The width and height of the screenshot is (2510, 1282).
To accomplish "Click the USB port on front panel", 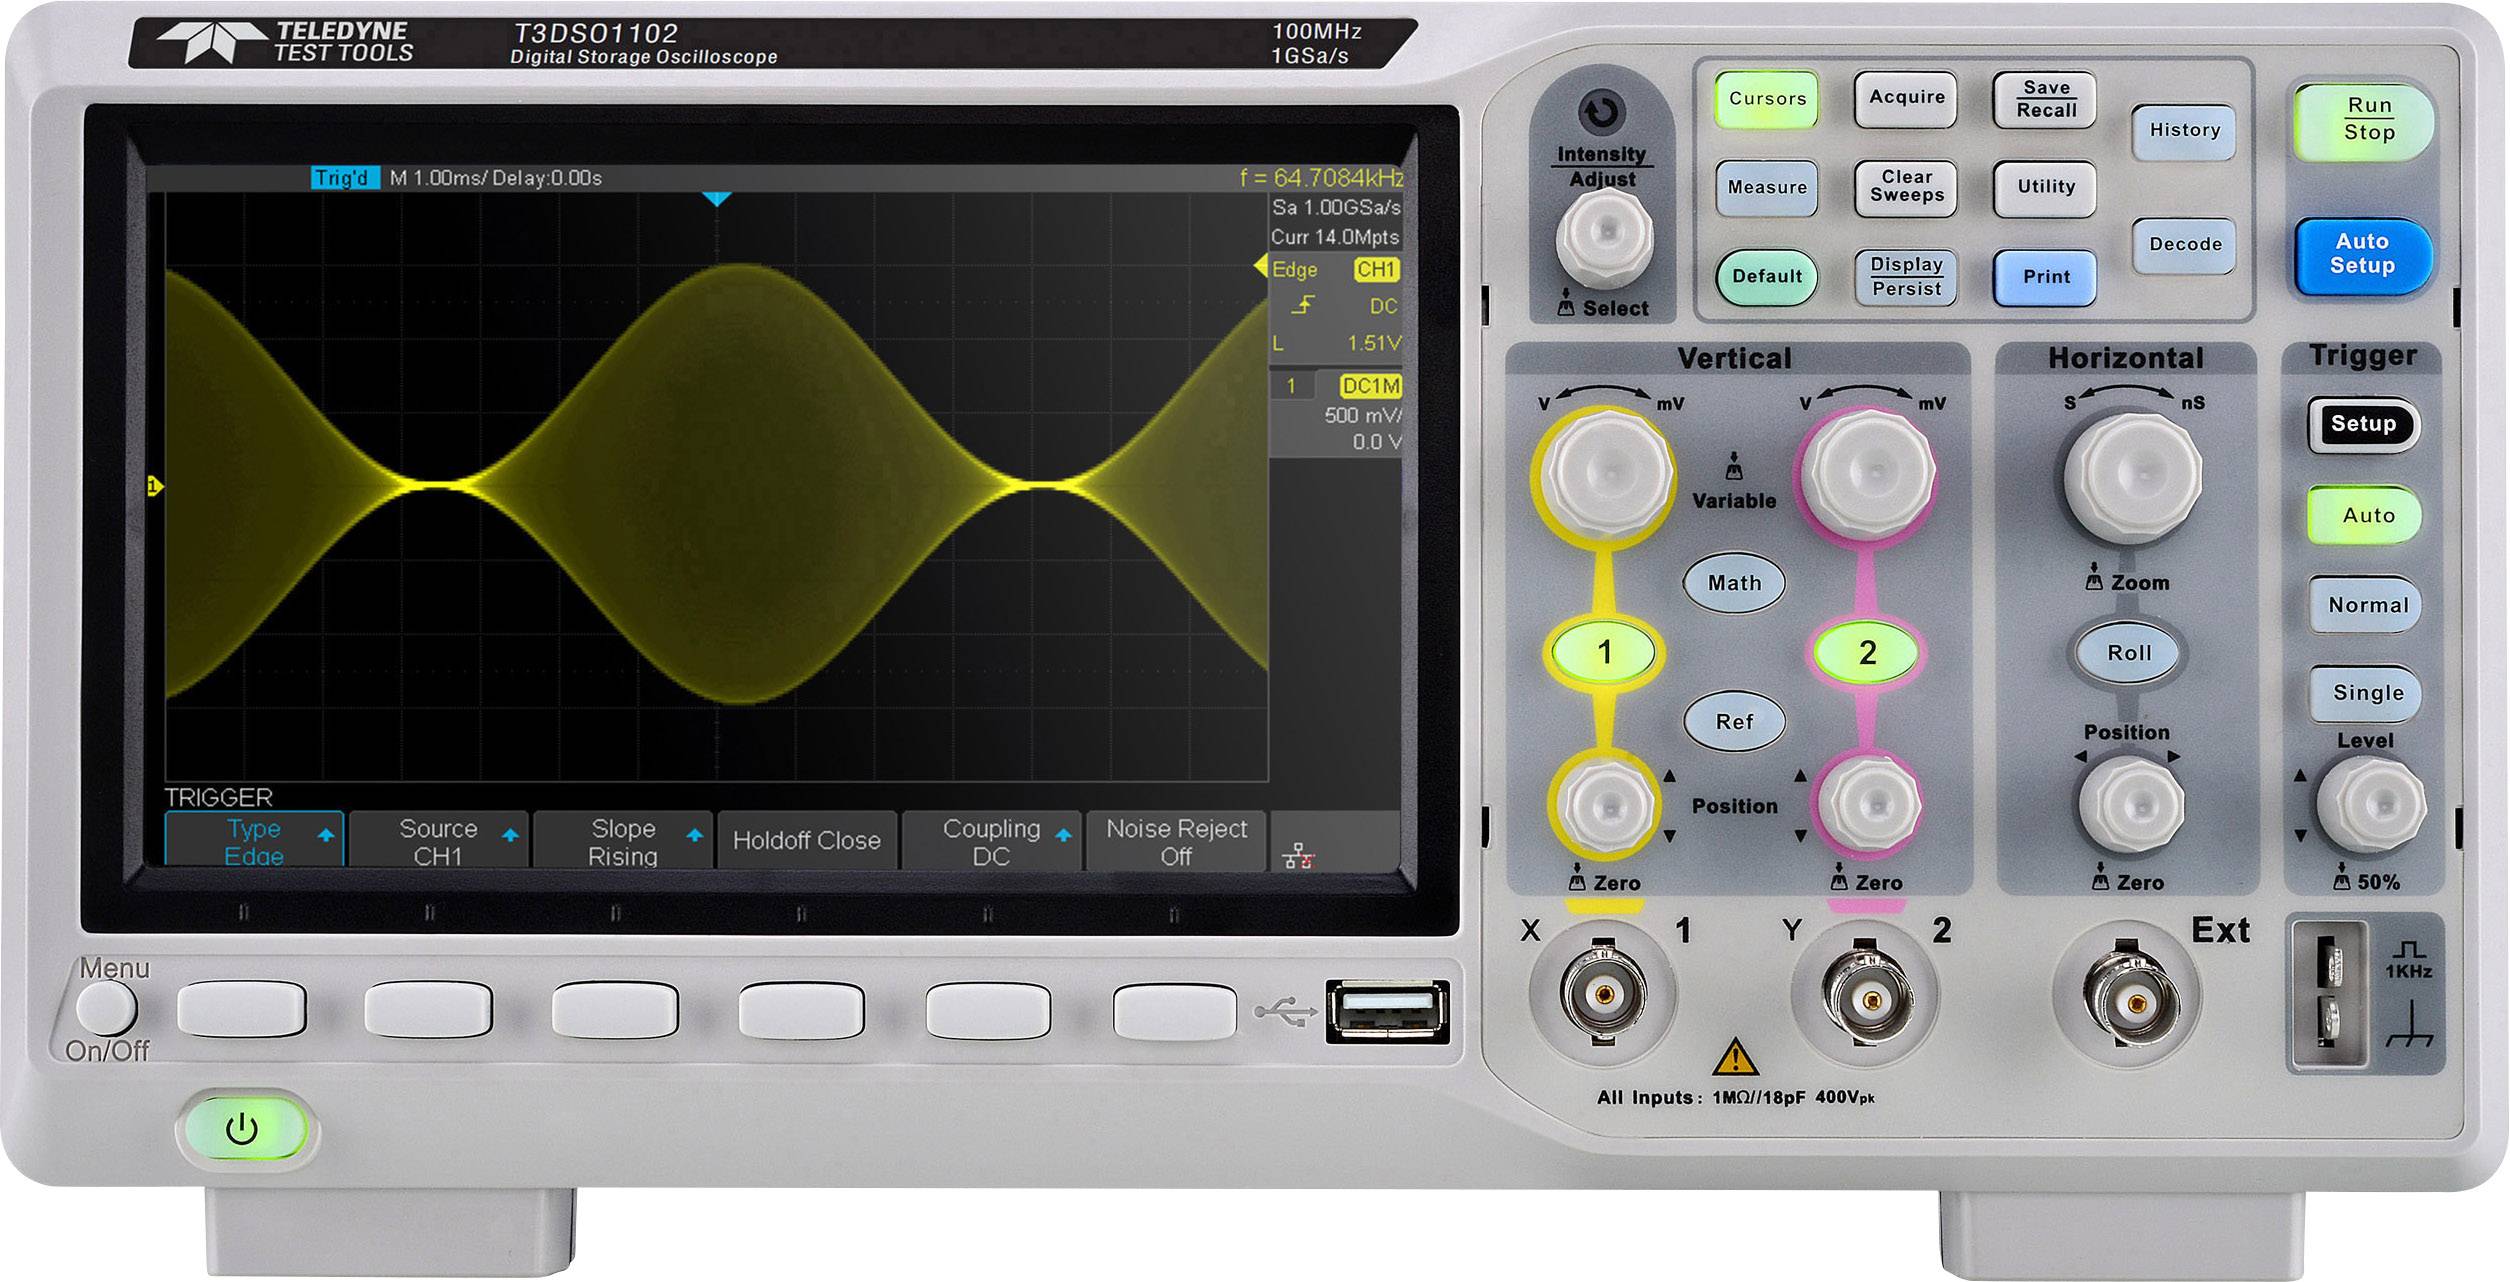I will pyautogui.click(x=1387, y=1012).
